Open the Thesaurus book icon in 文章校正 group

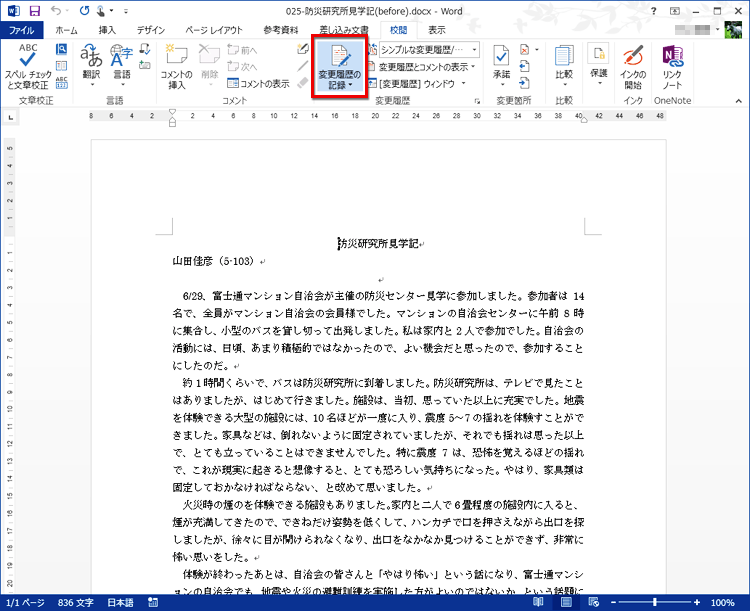pyautogui.click(x=61, y=66)
